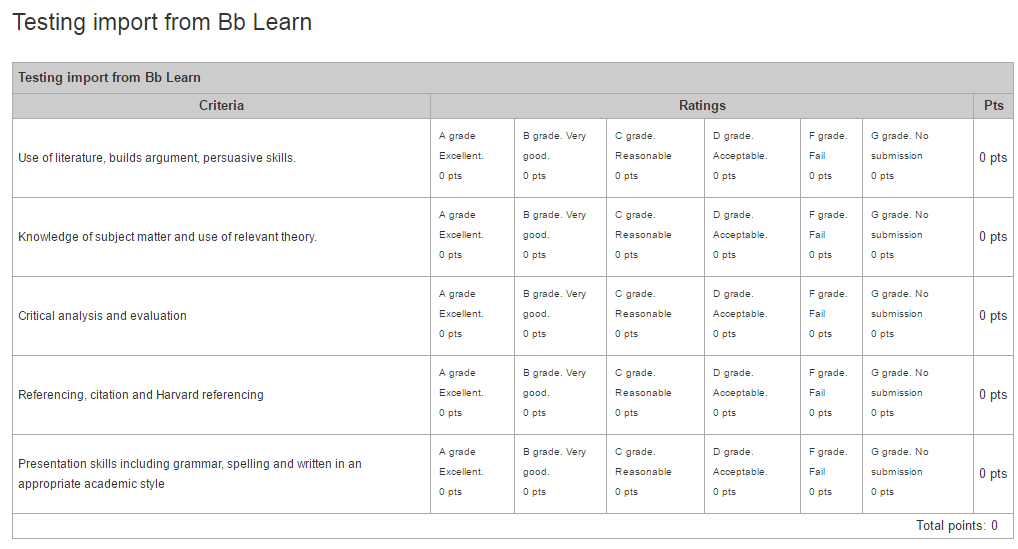Select 'Knowledge of subject matter' criterion

[x=168, y=237]
